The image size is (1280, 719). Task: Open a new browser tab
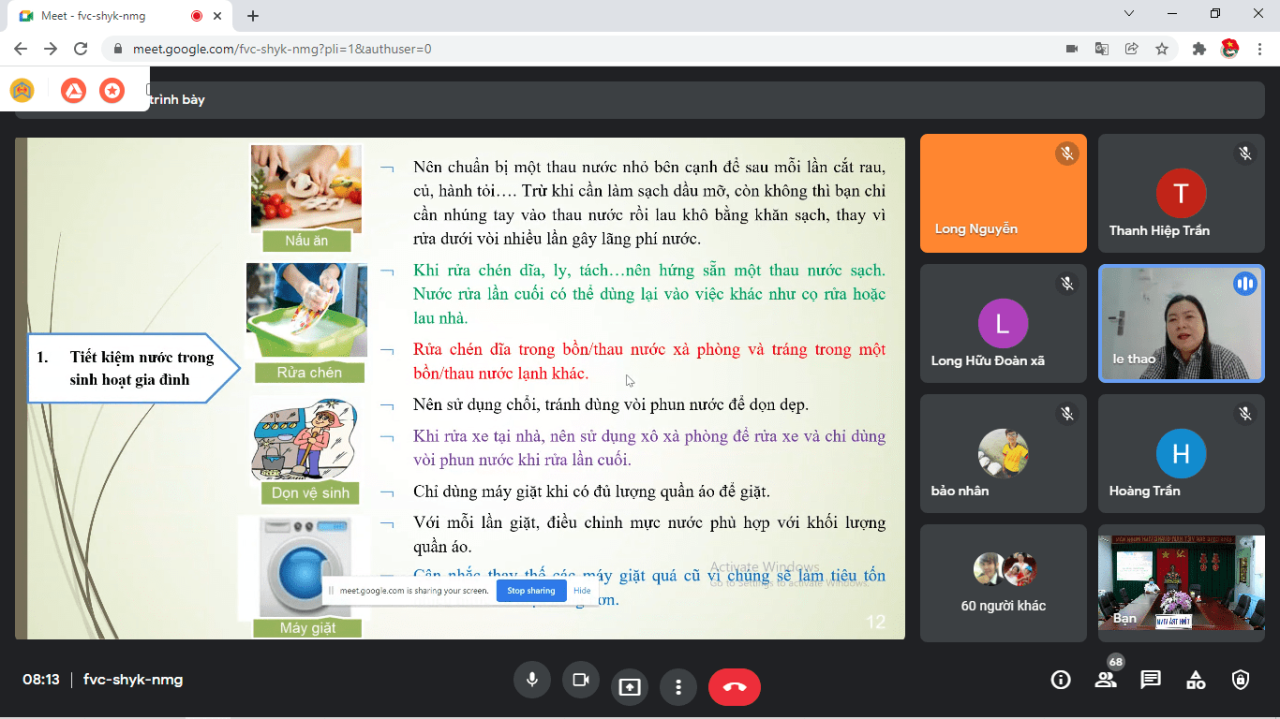tap(253, 16)
